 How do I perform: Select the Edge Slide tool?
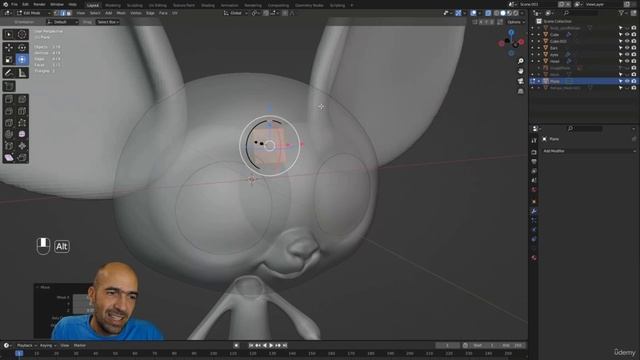(x=9, y=146)
